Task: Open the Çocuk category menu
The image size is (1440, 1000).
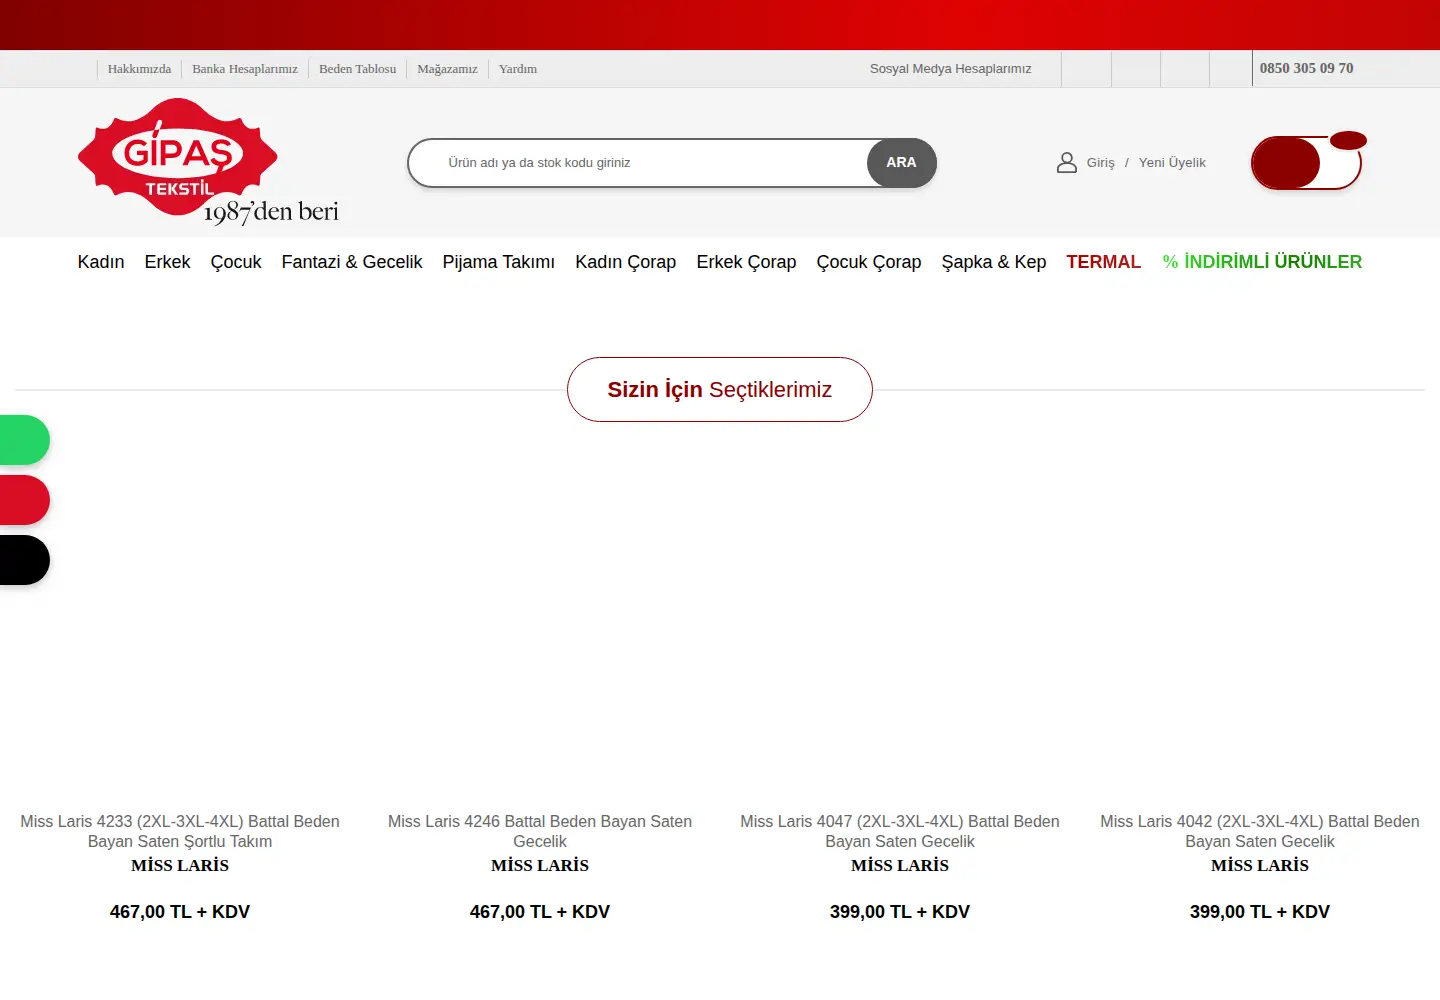Action: pyautogui.click(x=236, y=262)
